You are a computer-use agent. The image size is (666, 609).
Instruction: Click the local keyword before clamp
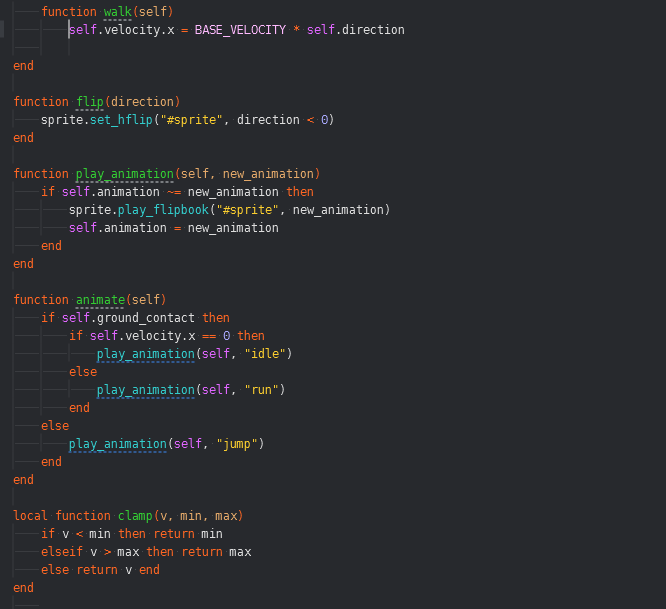pos(31,516)
